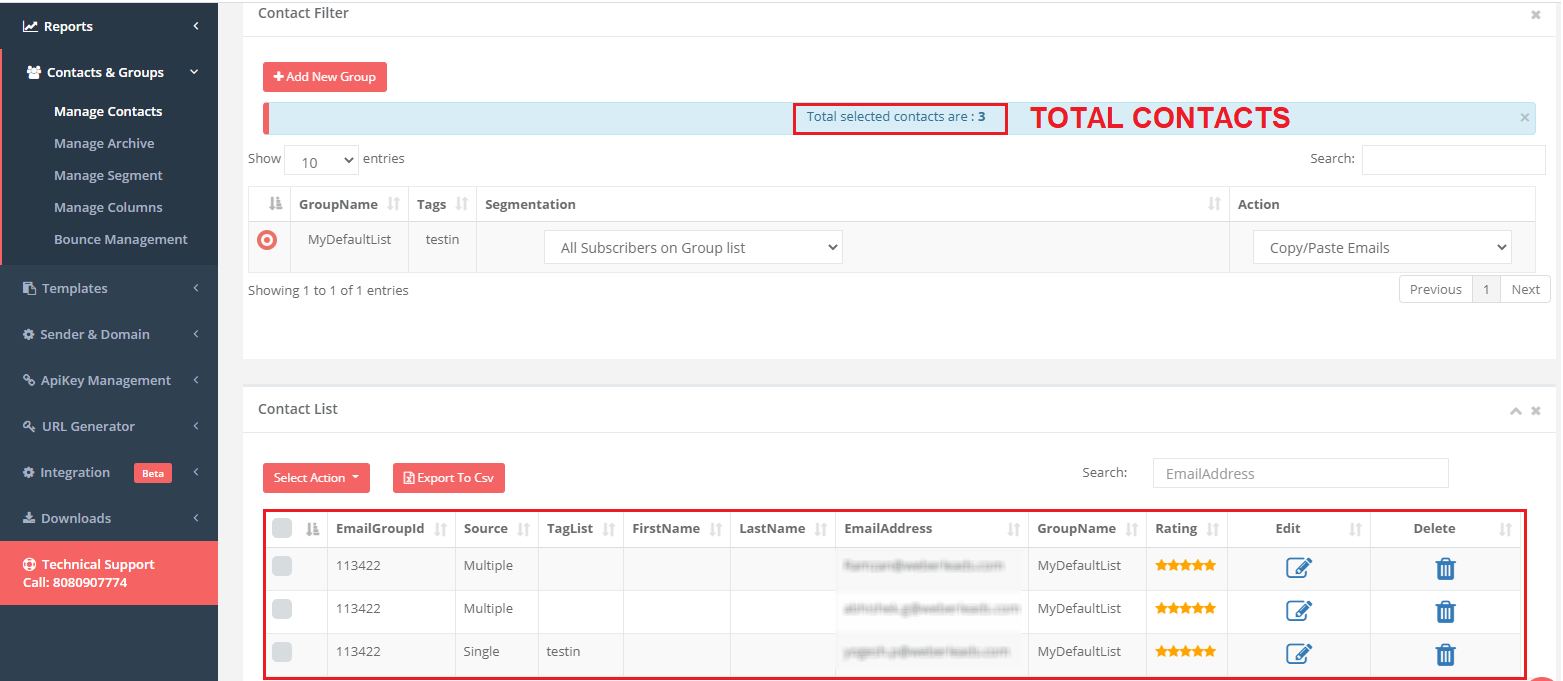Open the Show entries count dropdown

(321, 161)
